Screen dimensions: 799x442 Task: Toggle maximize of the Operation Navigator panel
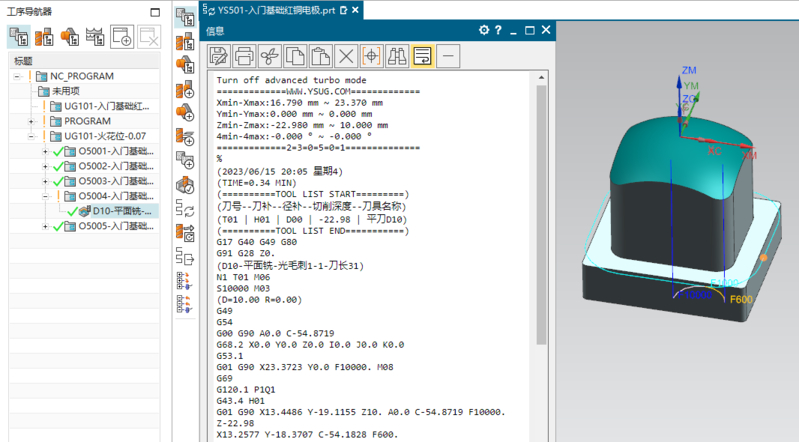[x=153, y=12]
